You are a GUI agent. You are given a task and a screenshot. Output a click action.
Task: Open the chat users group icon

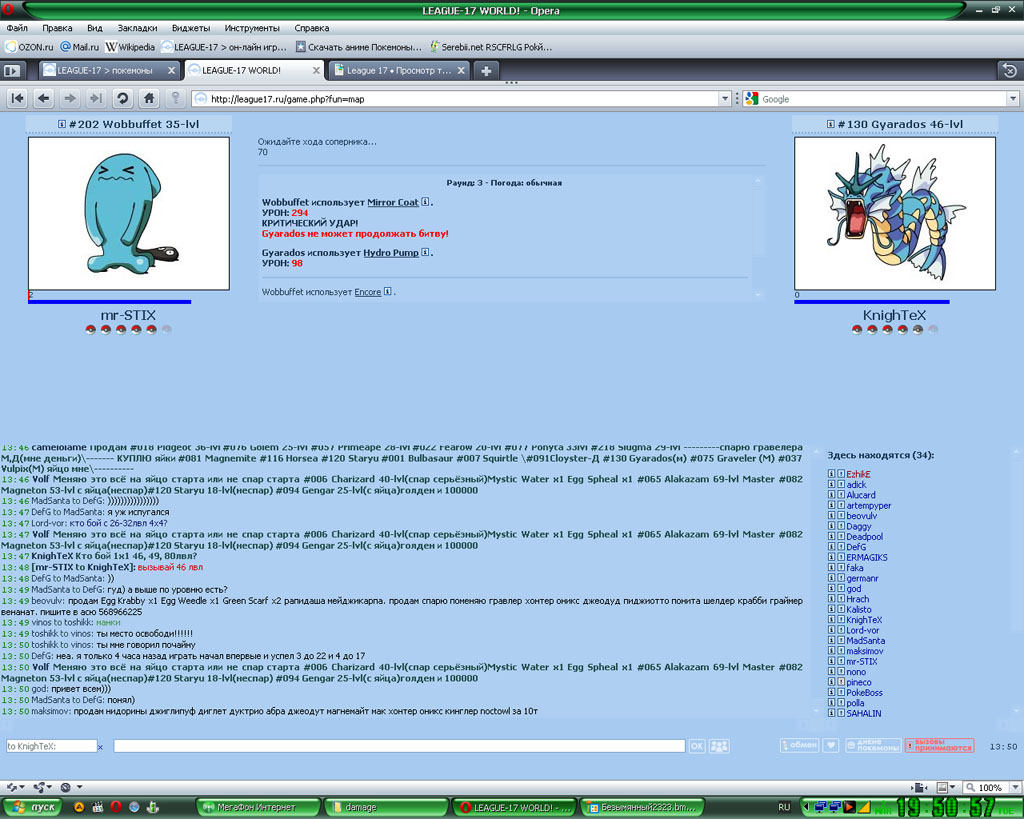[x=719, y=746]
